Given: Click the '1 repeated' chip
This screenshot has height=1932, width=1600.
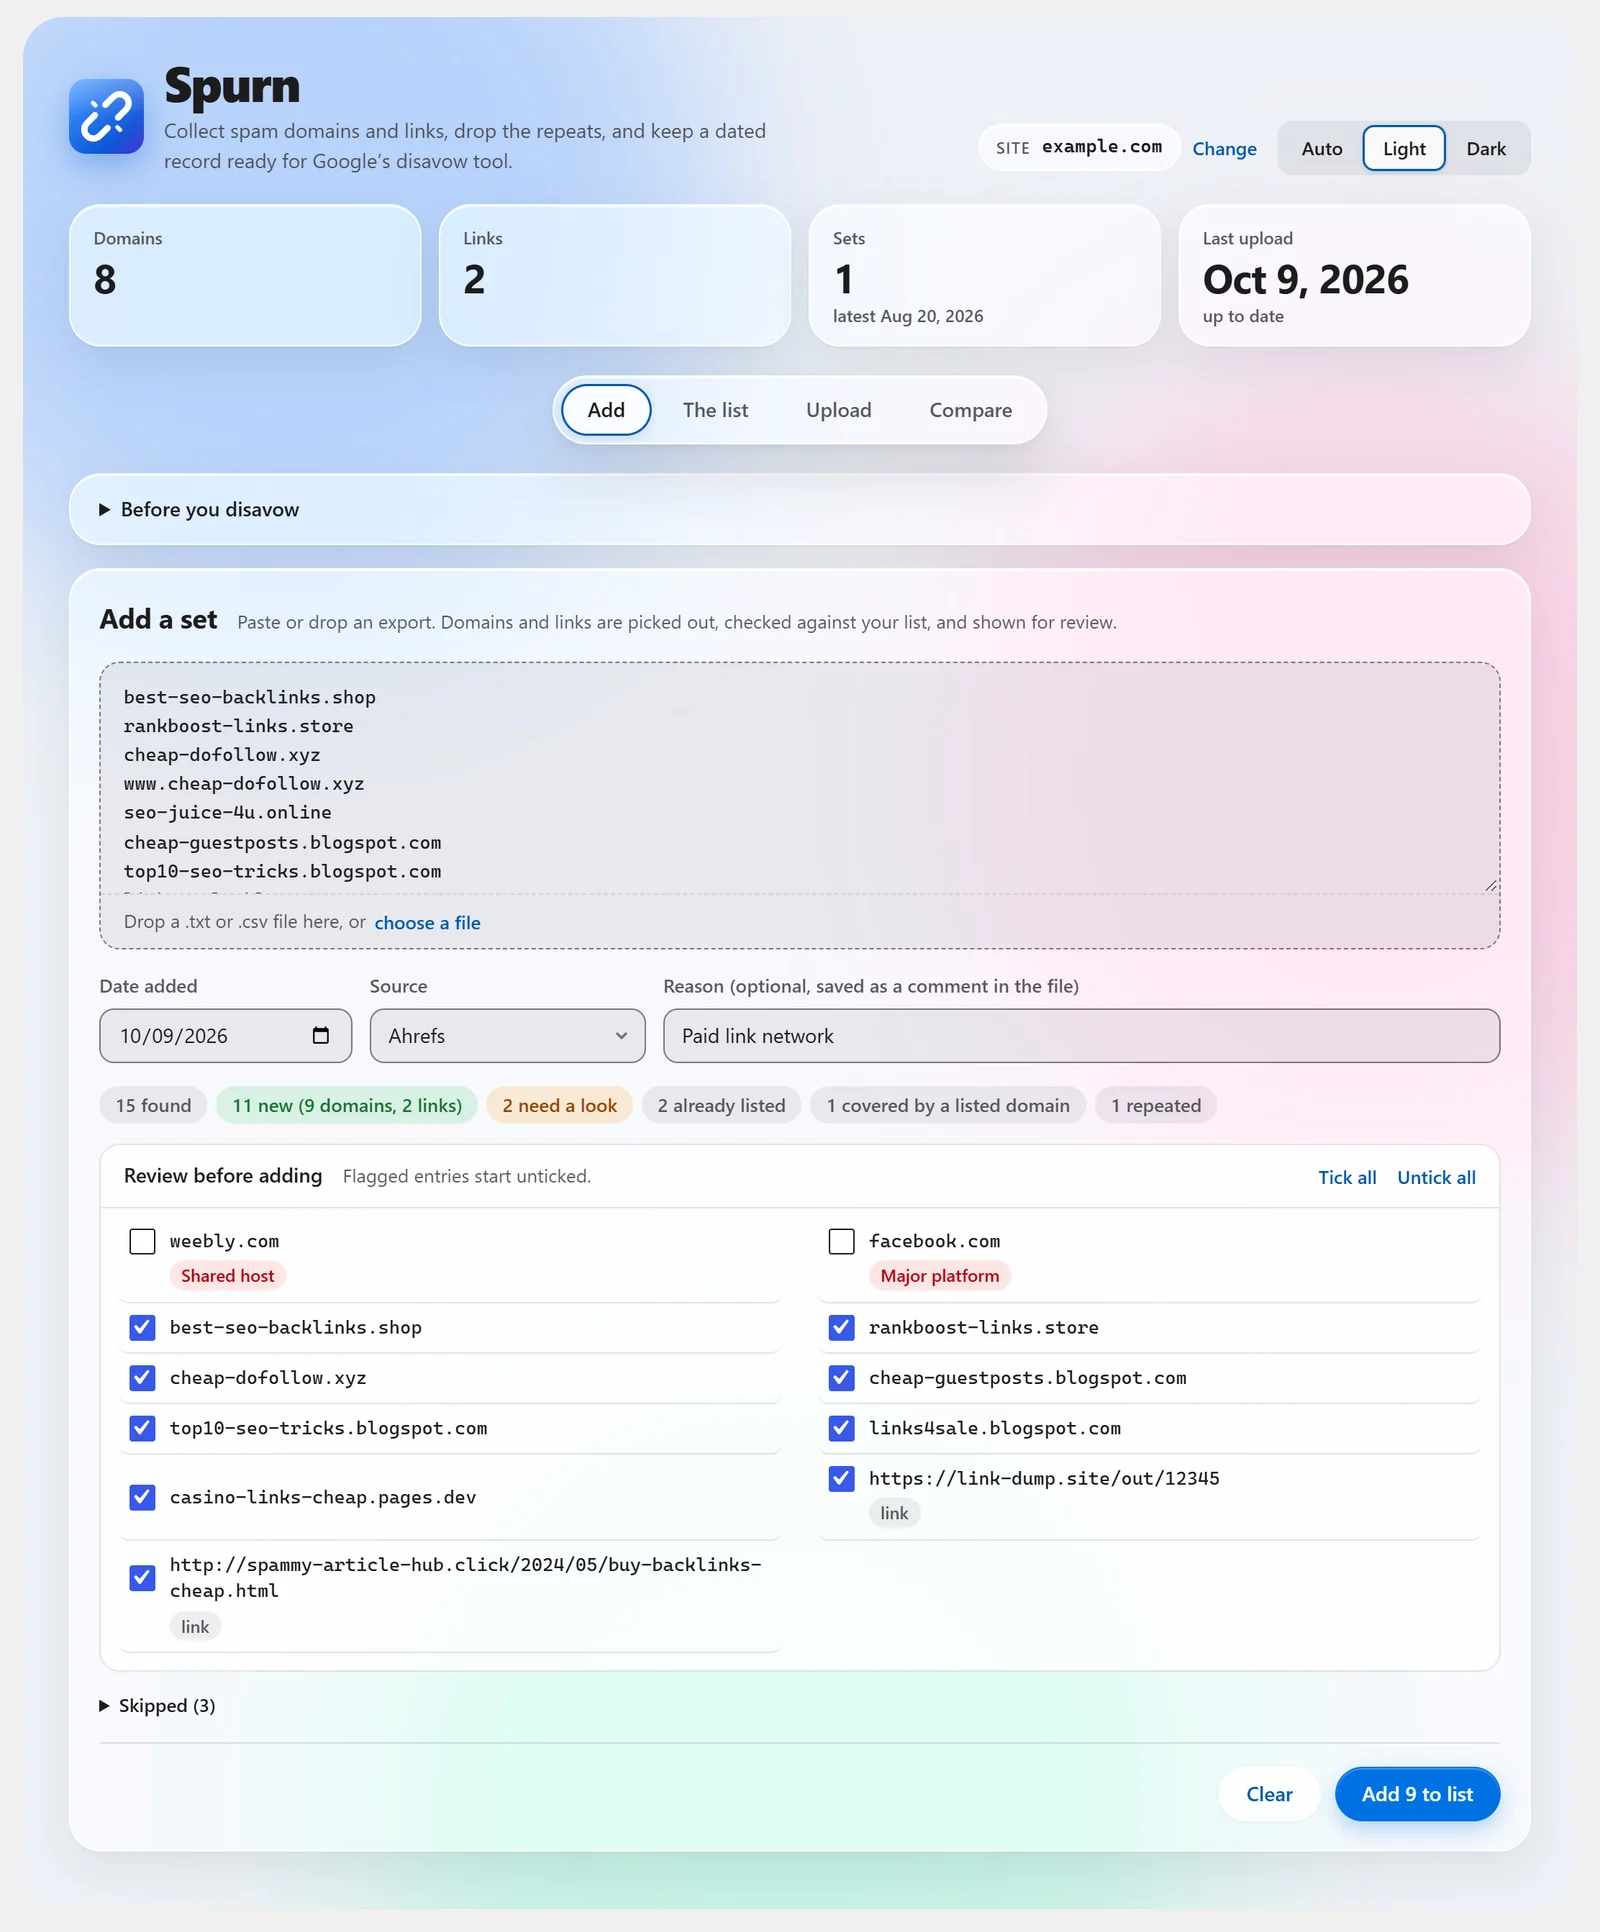Looking at the screenshot, I should pos(1156,1105).
